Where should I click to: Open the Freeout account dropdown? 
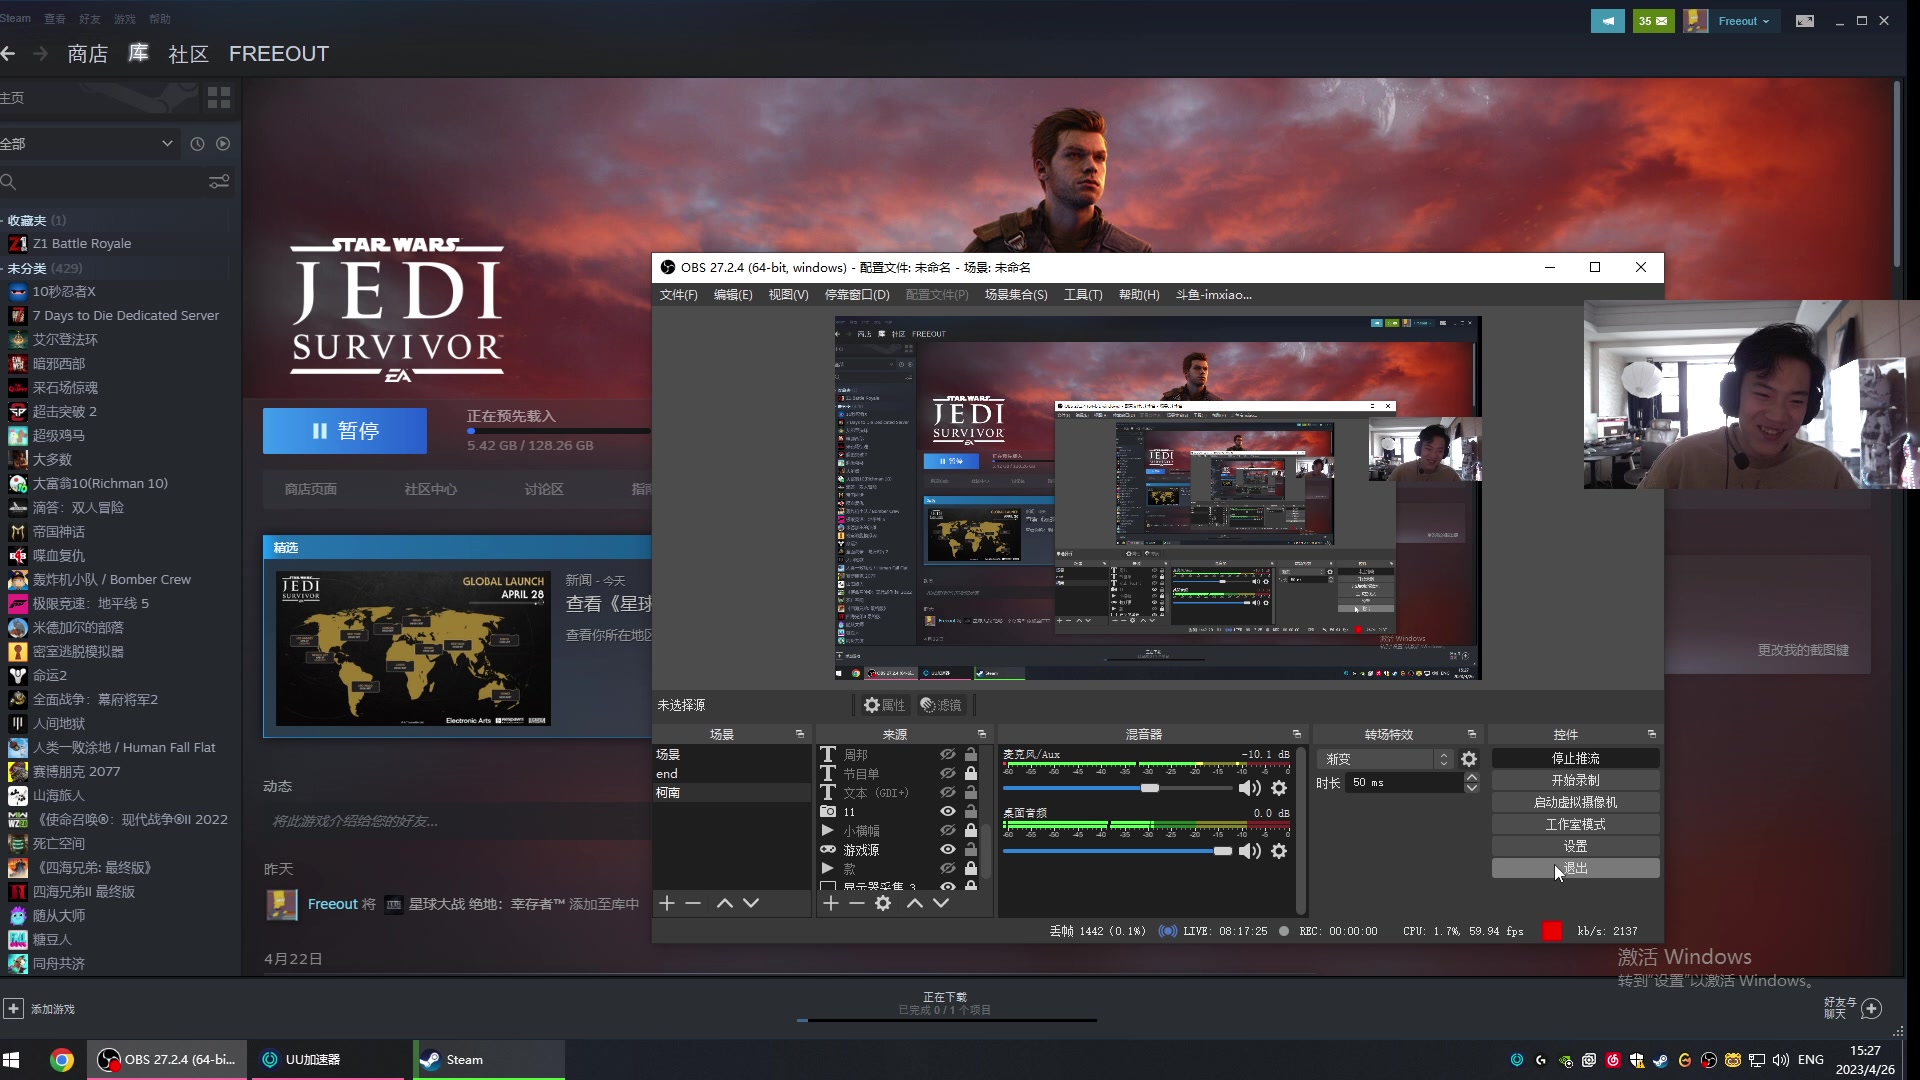(1742, 21)
